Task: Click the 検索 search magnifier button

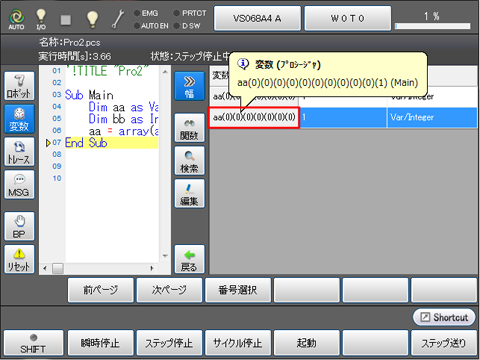Action: [x=189, y=161]
